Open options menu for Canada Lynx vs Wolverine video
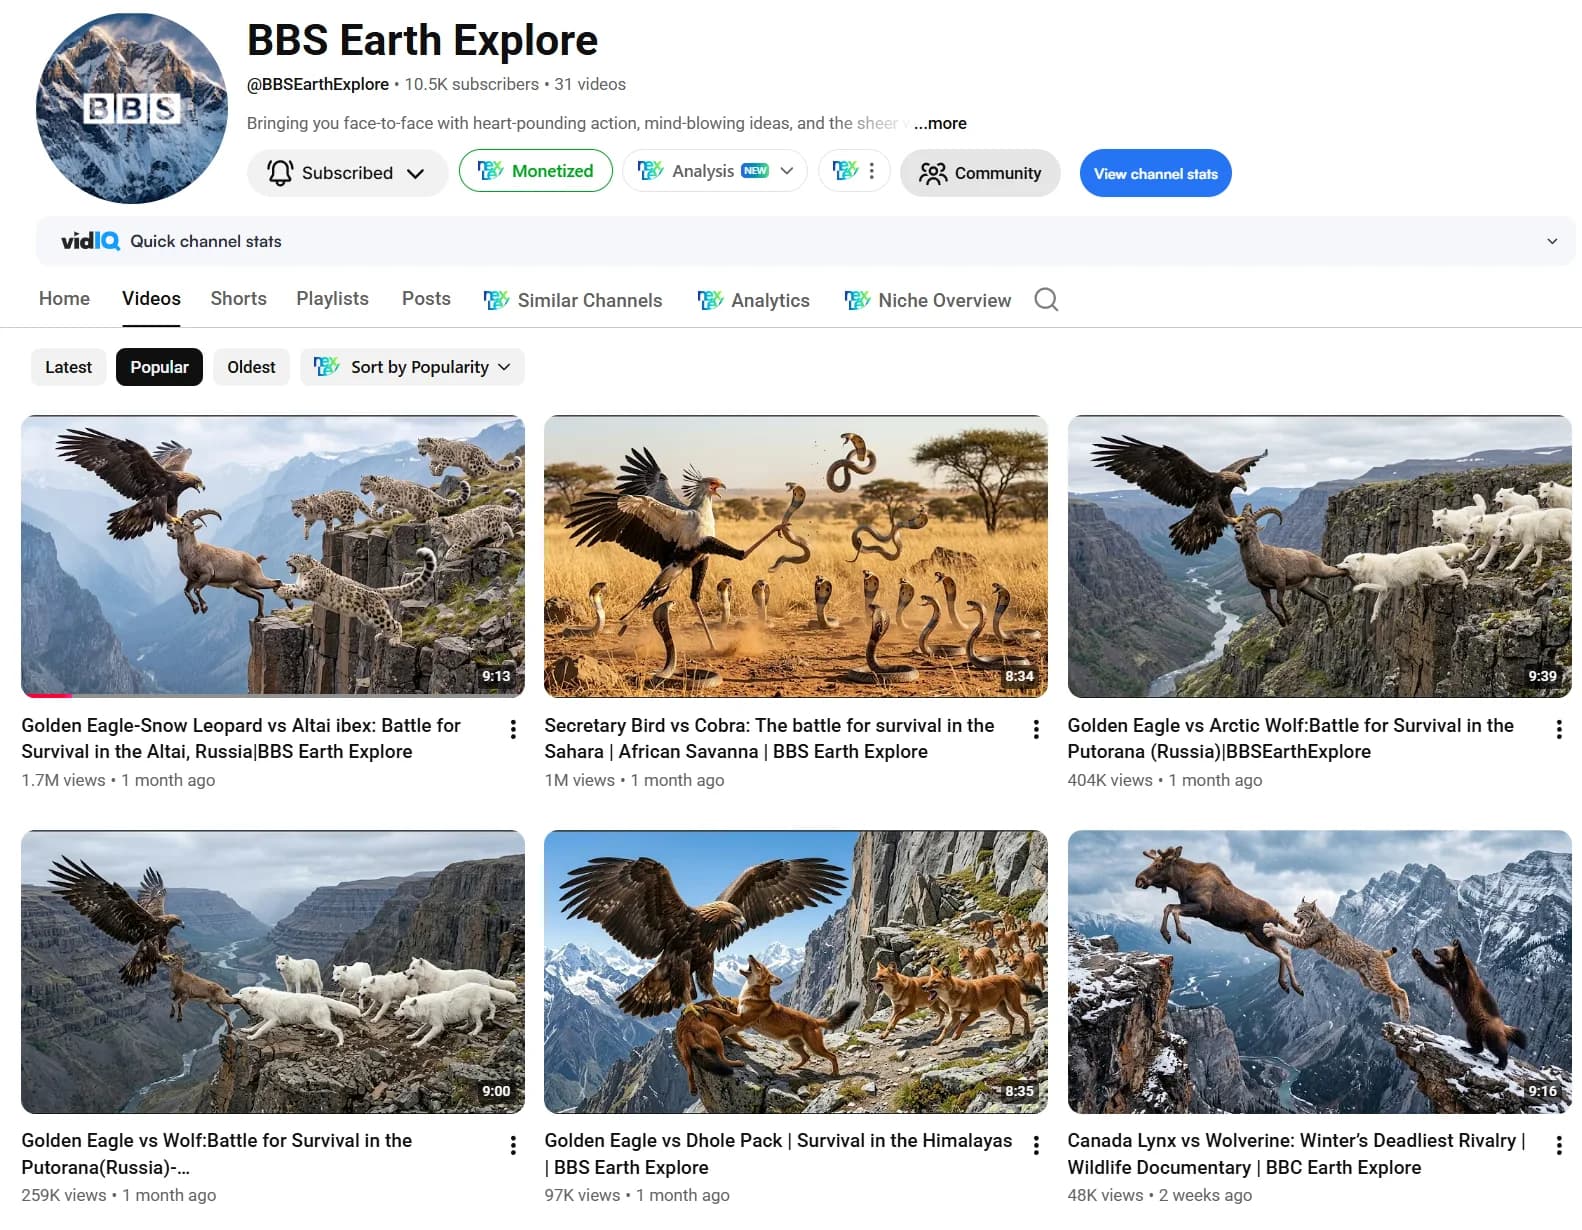 click(1559, 1145)
